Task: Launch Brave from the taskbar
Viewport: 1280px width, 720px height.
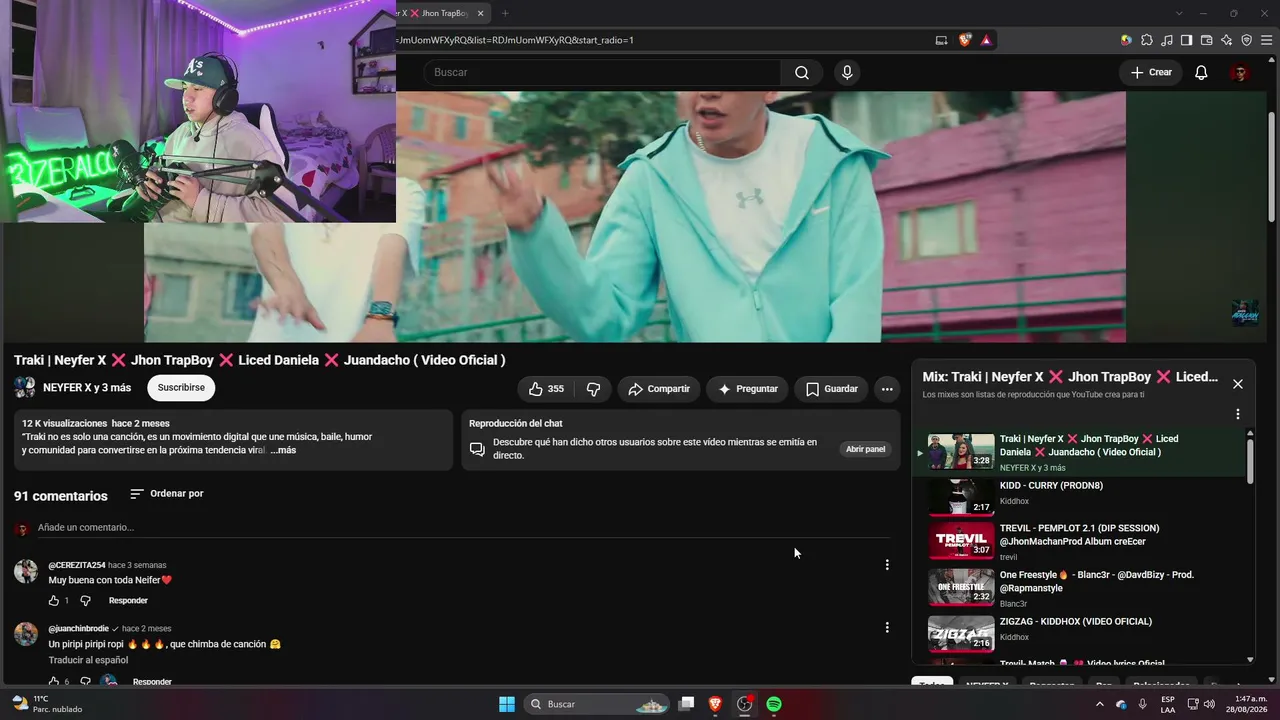Action: pyautogui.click(x=715, y=704)
